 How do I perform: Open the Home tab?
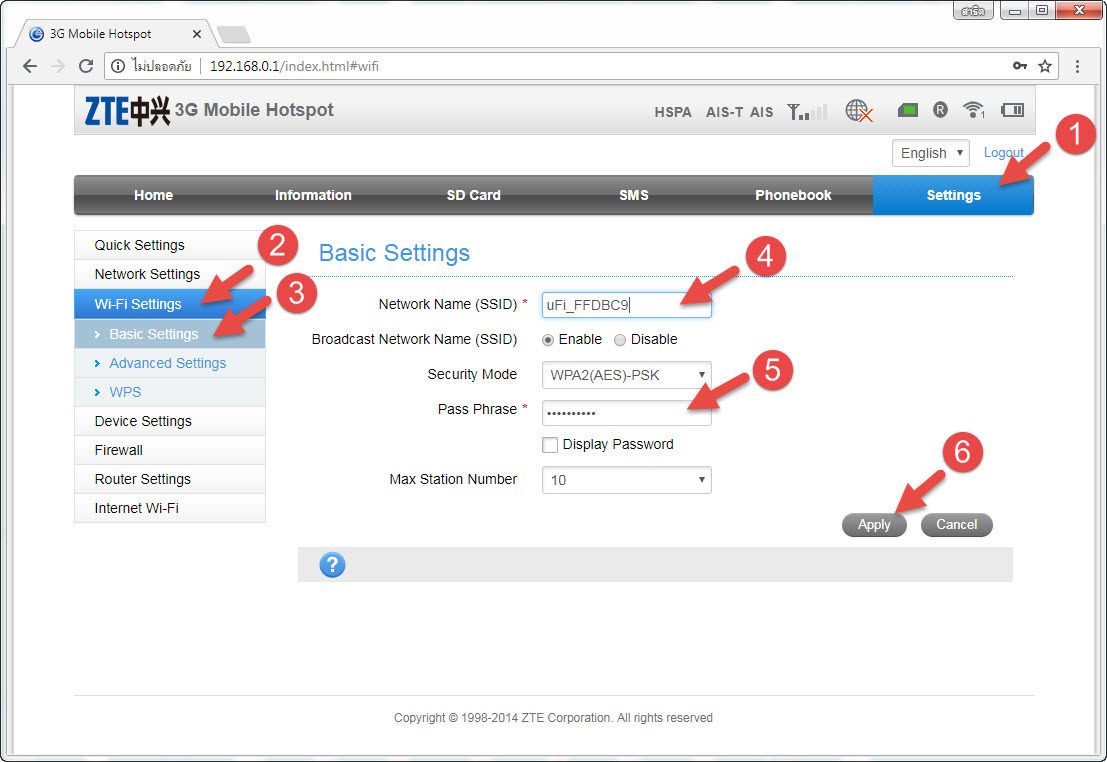point(153,195)
